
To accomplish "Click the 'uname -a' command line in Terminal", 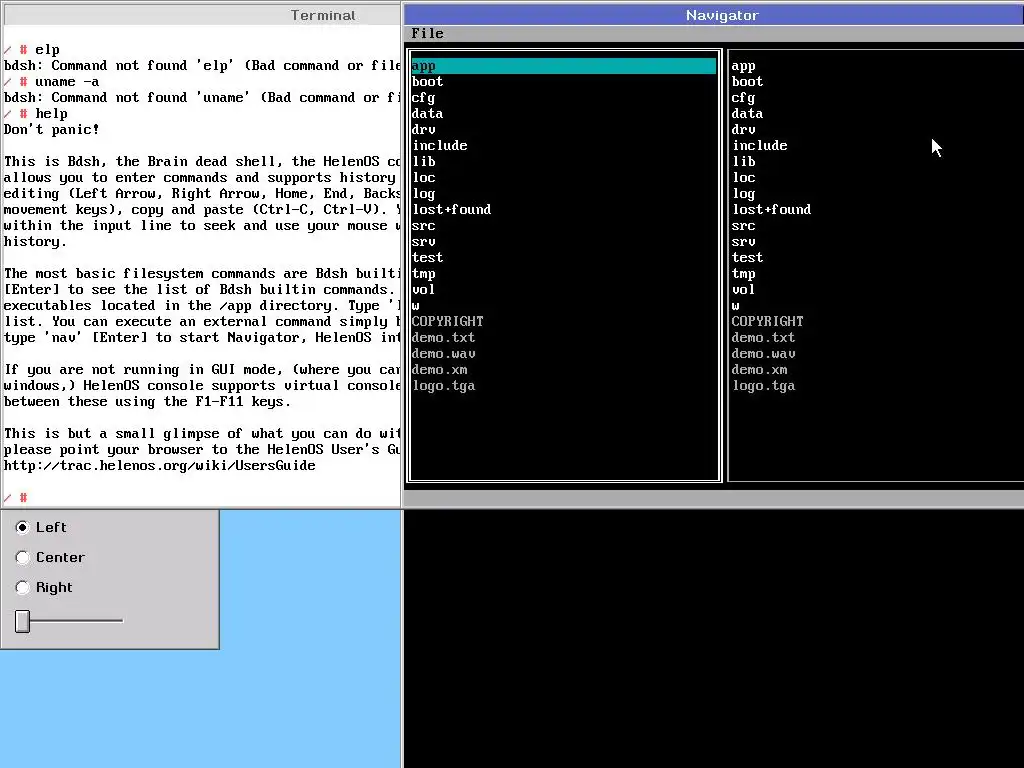I will [52, 82].
